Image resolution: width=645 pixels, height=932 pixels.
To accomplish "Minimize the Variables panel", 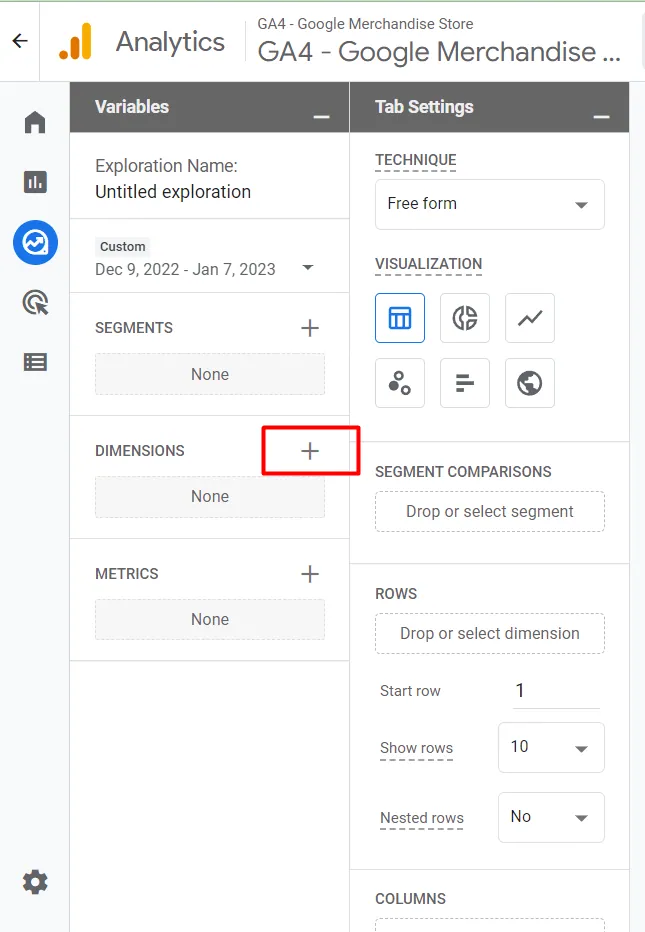I will (322, 116).
